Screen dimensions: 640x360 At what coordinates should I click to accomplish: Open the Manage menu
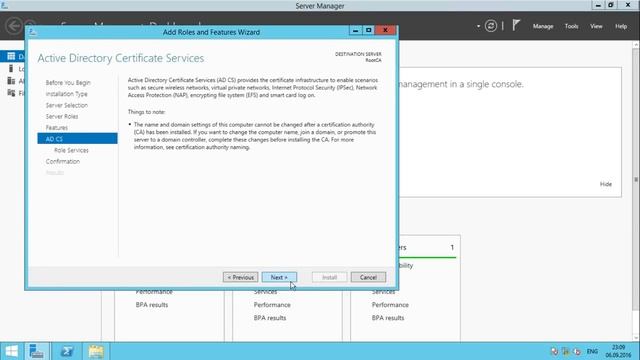click(543, 27)
